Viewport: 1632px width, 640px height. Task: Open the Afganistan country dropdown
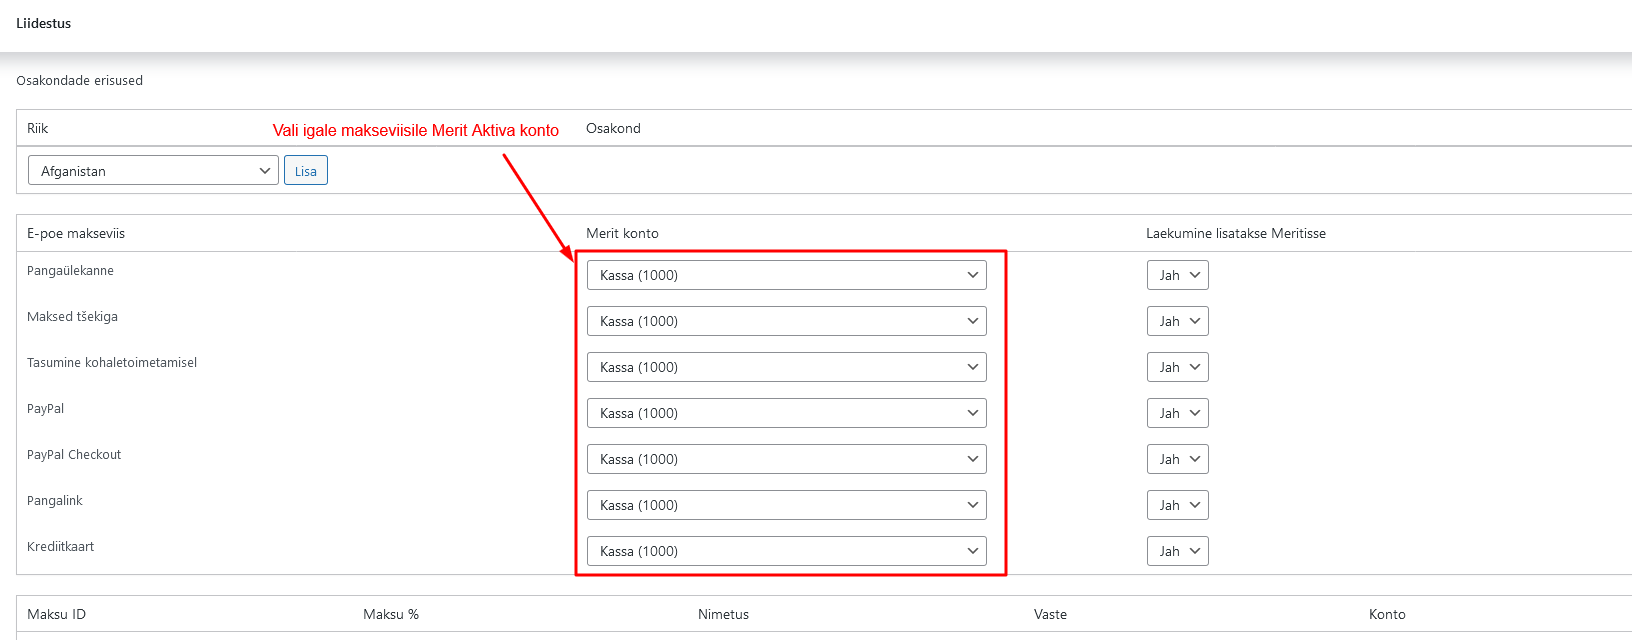pyautogui.click(x=153, y=171)
